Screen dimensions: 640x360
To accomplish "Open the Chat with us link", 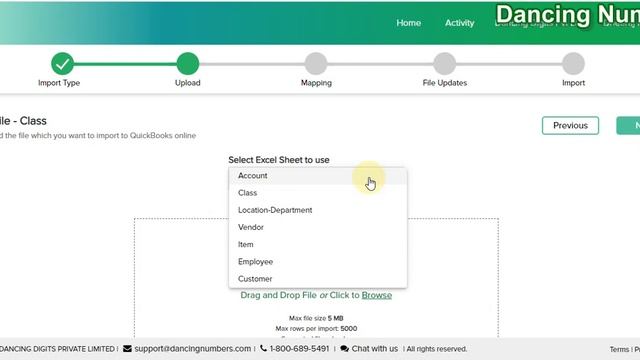I will point(375,349).
